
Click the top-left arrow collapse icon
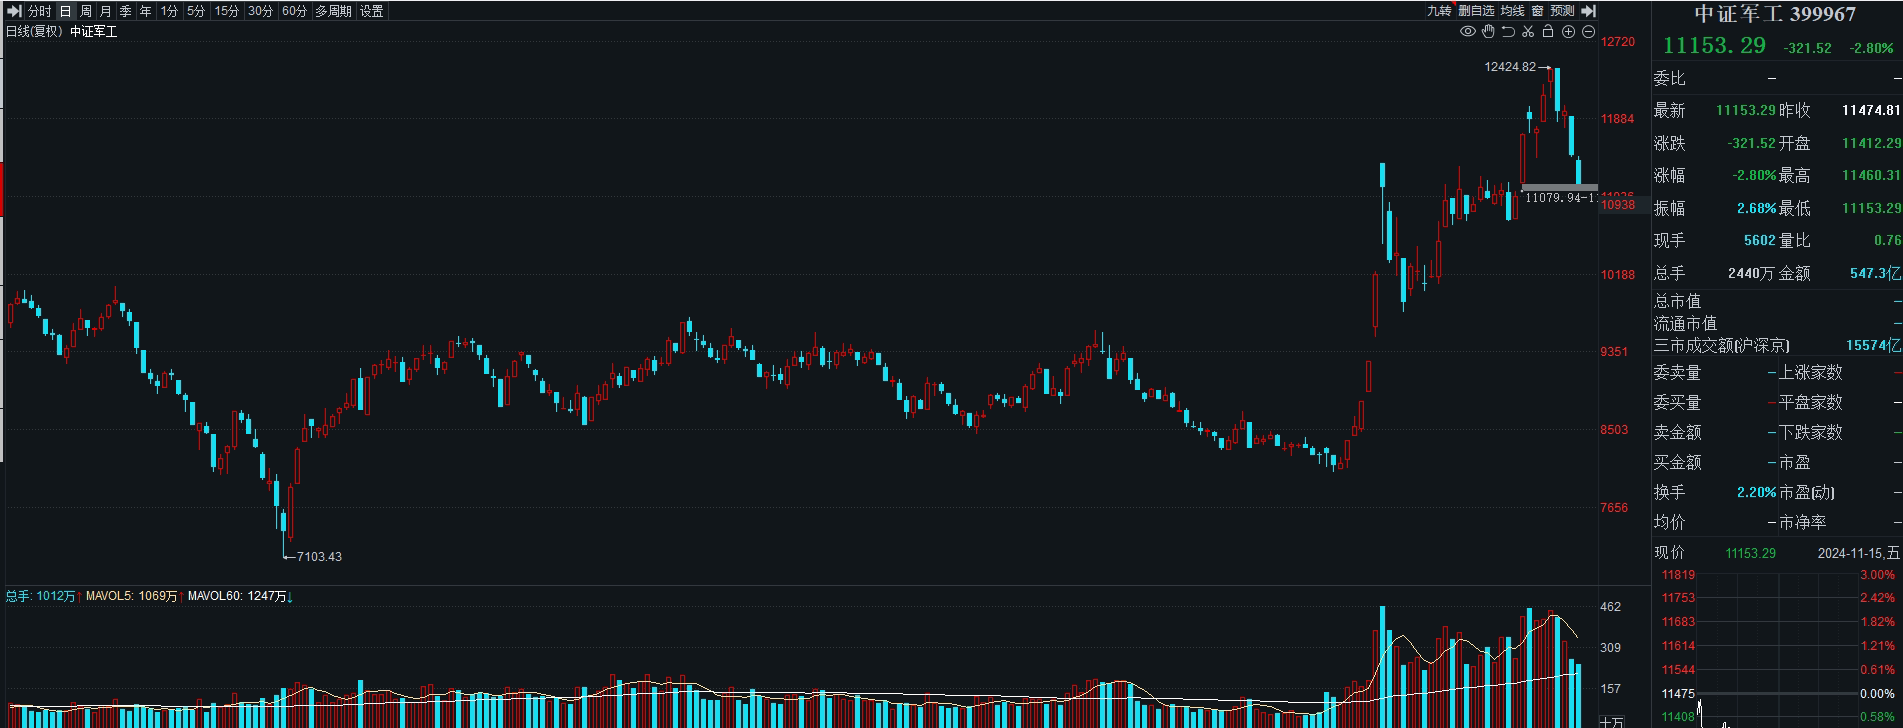15,11
